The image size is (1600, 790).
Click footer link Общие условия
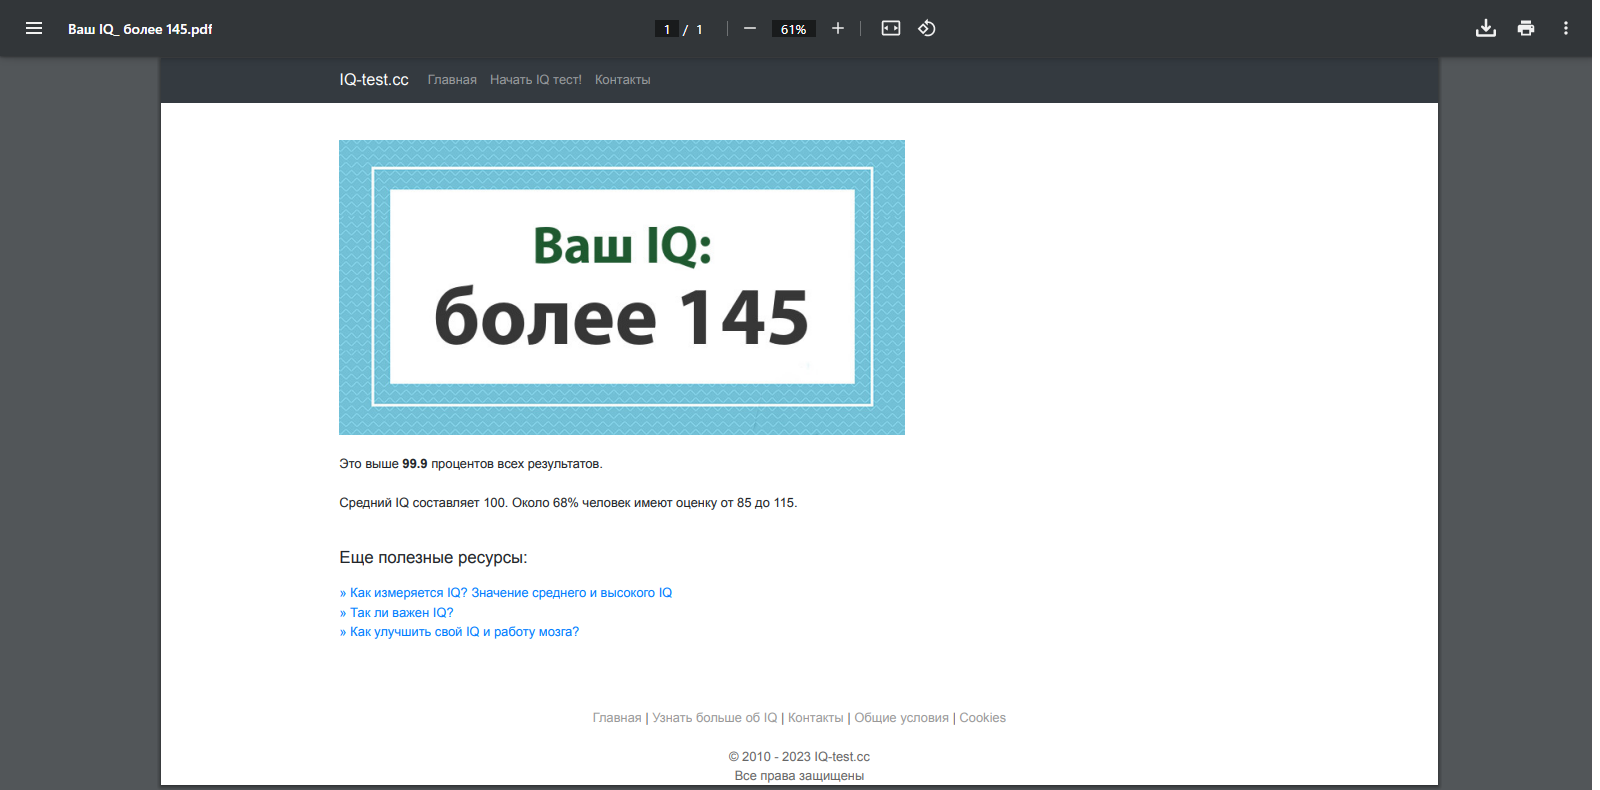click(902, 718)
